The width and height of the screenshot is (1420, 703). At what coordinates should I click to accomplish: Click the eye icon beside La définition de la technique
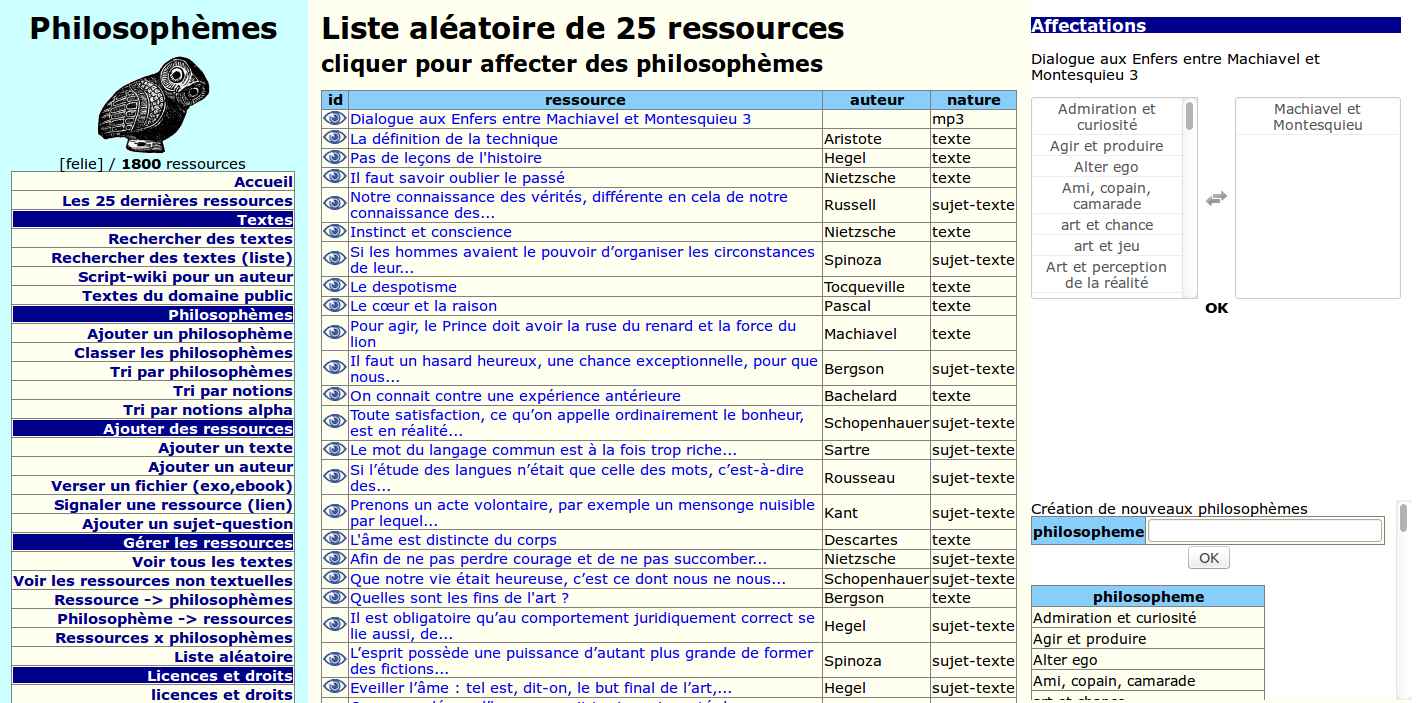[334, 138]
